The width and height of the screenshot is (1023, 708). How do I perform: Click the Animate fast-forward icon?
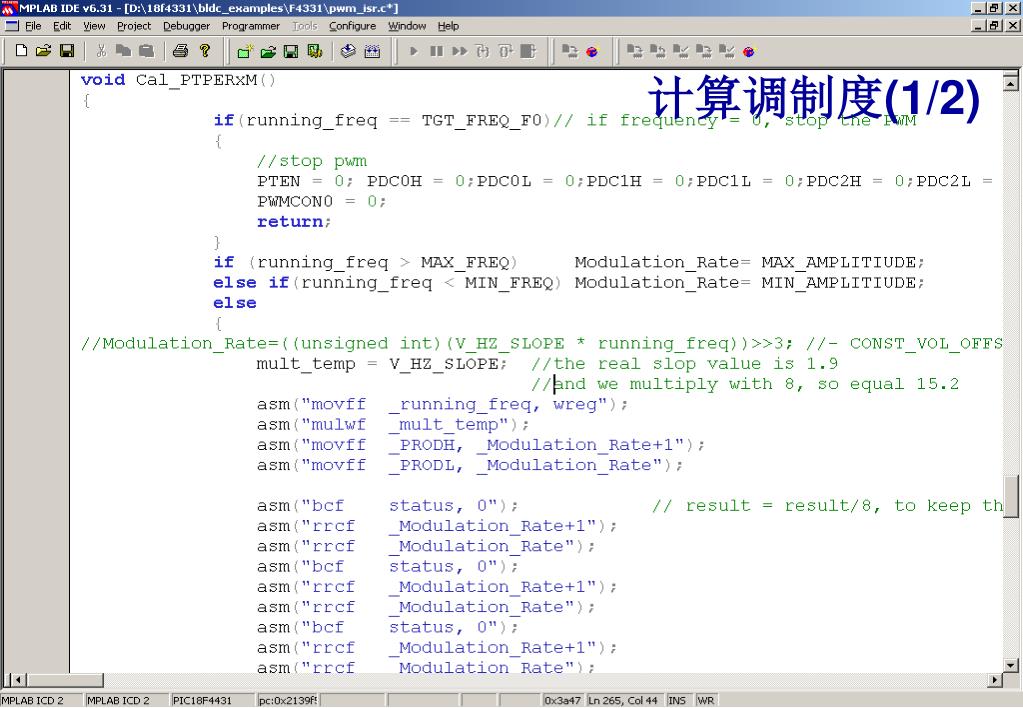coord(460,52)
